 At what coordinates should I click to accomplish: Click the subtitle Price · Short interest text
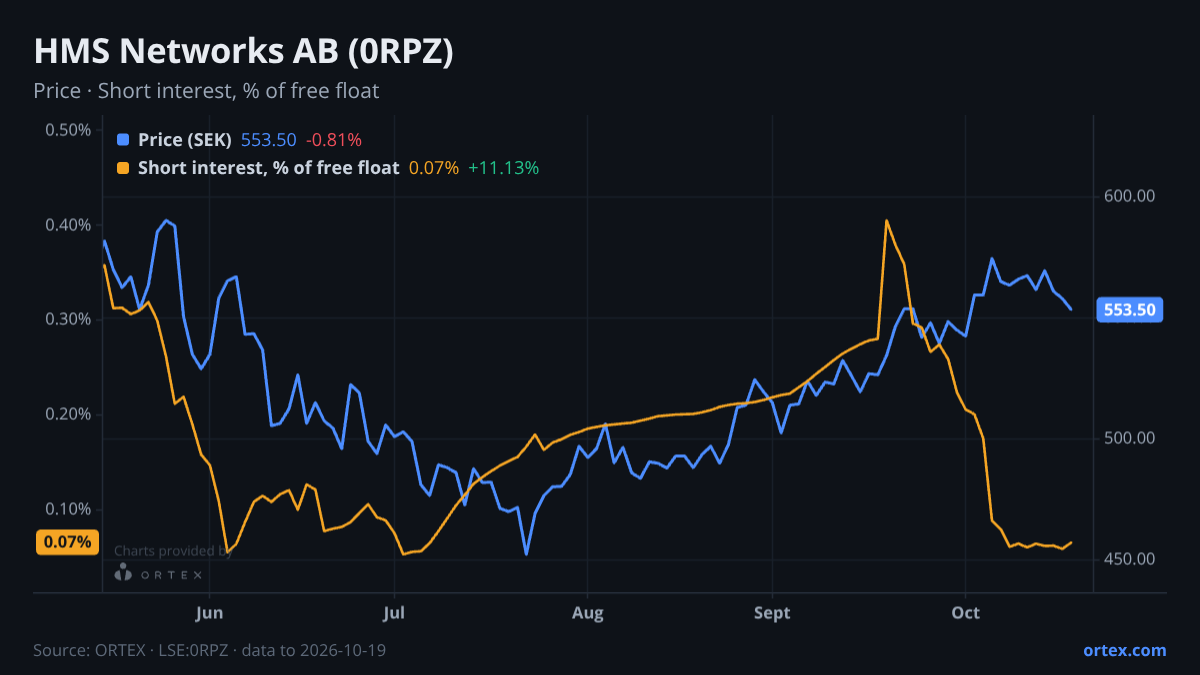tap(206, 91)
